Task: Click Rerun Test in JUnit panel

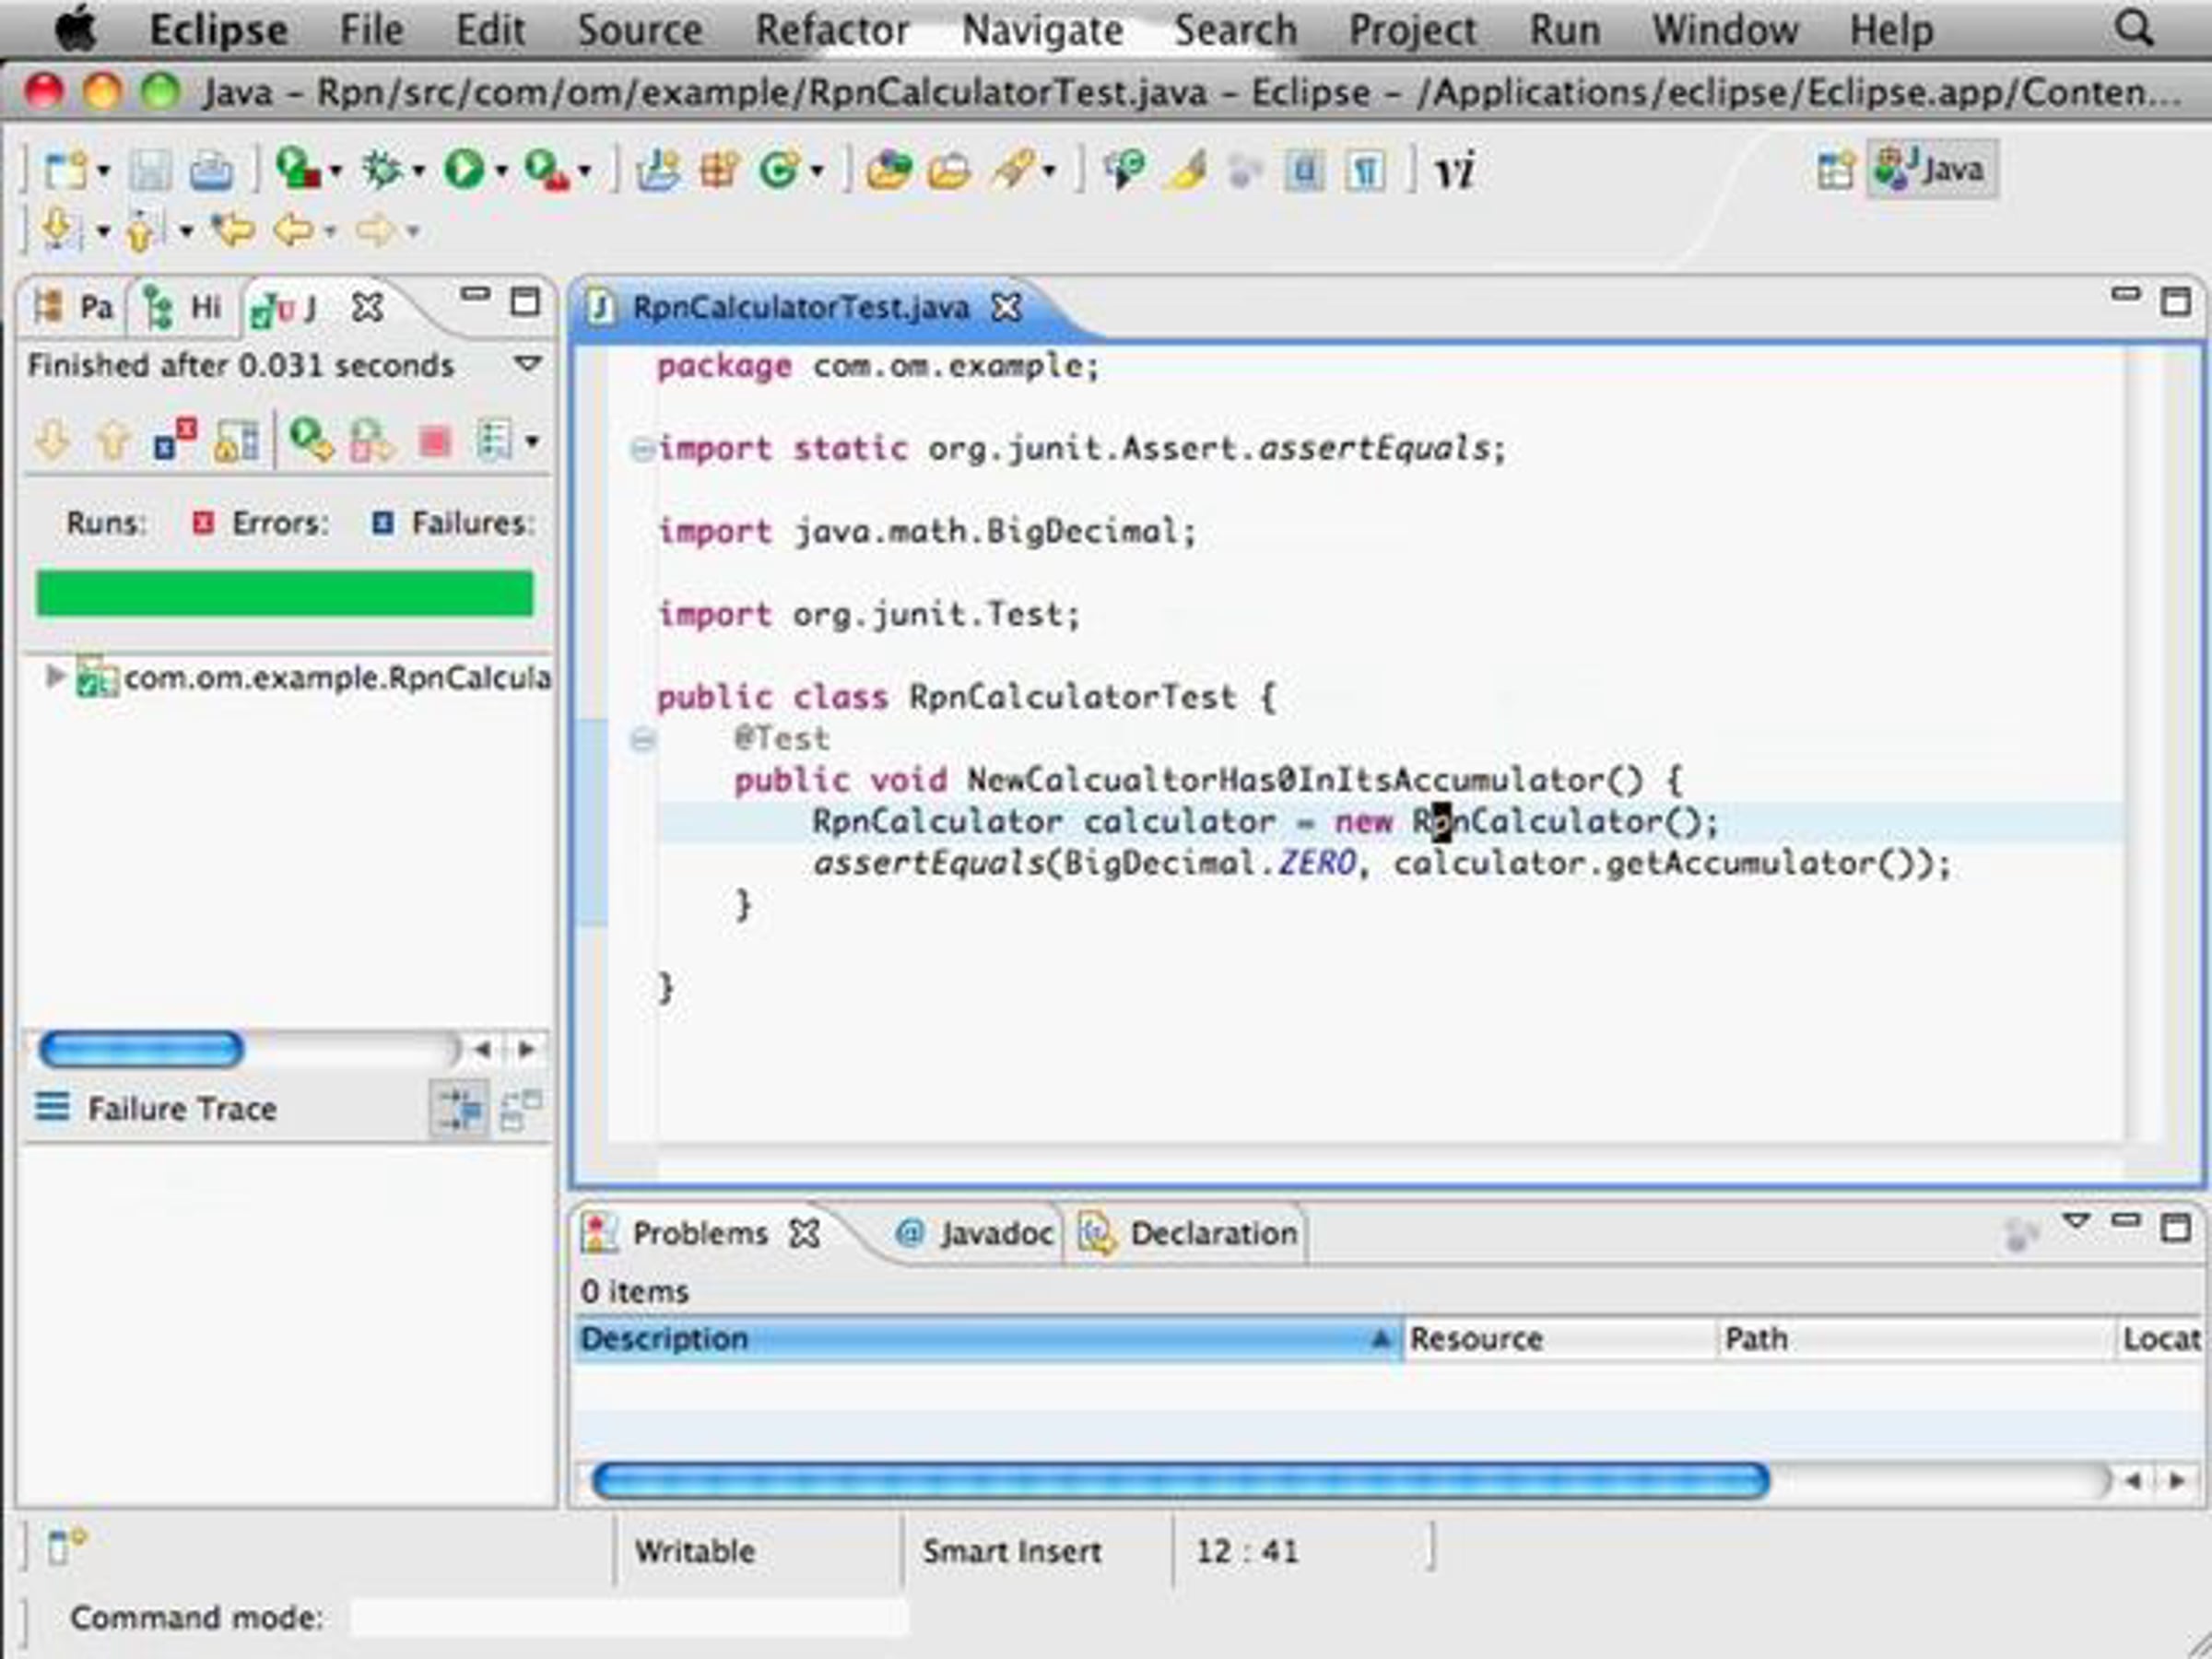Action: point(311,440)
